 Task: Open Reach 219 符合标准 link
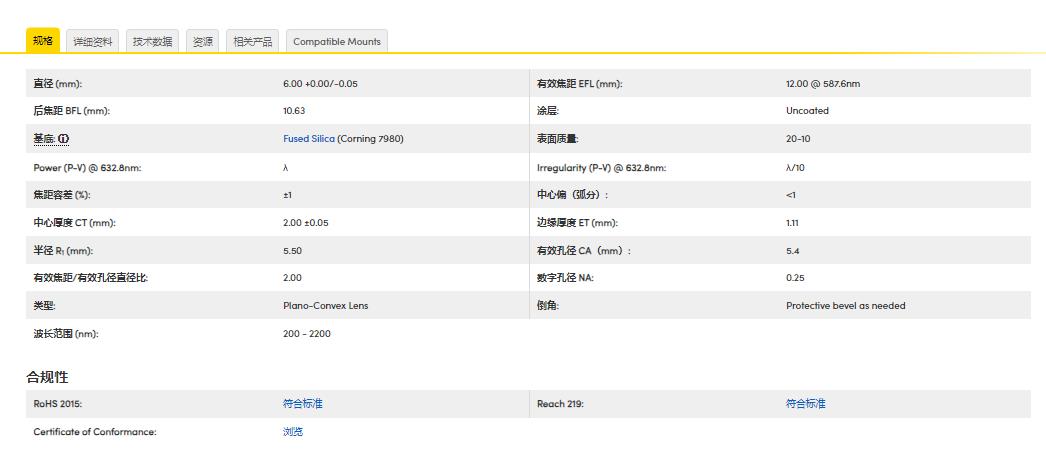(x=806, y=403)
